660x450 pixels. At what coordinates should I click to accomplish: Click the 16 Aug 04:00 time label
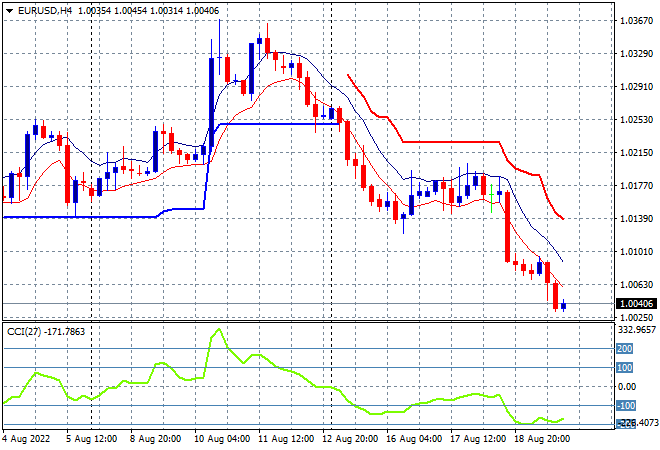point(414,439)
